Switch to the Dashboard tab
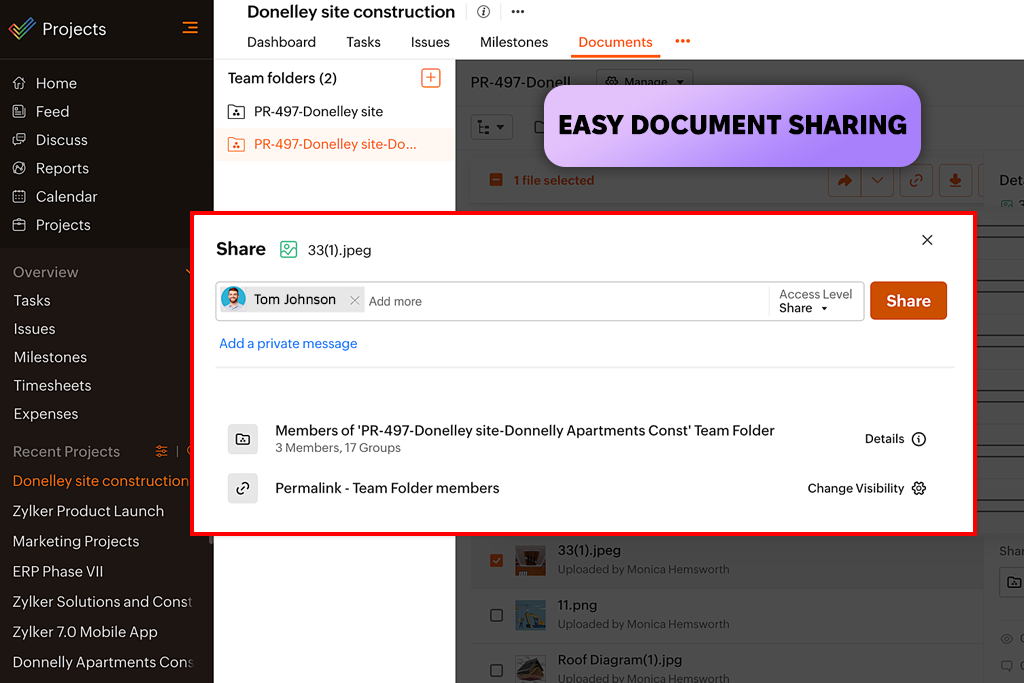Screen dimensions: 1024x683 pos(281,42)
